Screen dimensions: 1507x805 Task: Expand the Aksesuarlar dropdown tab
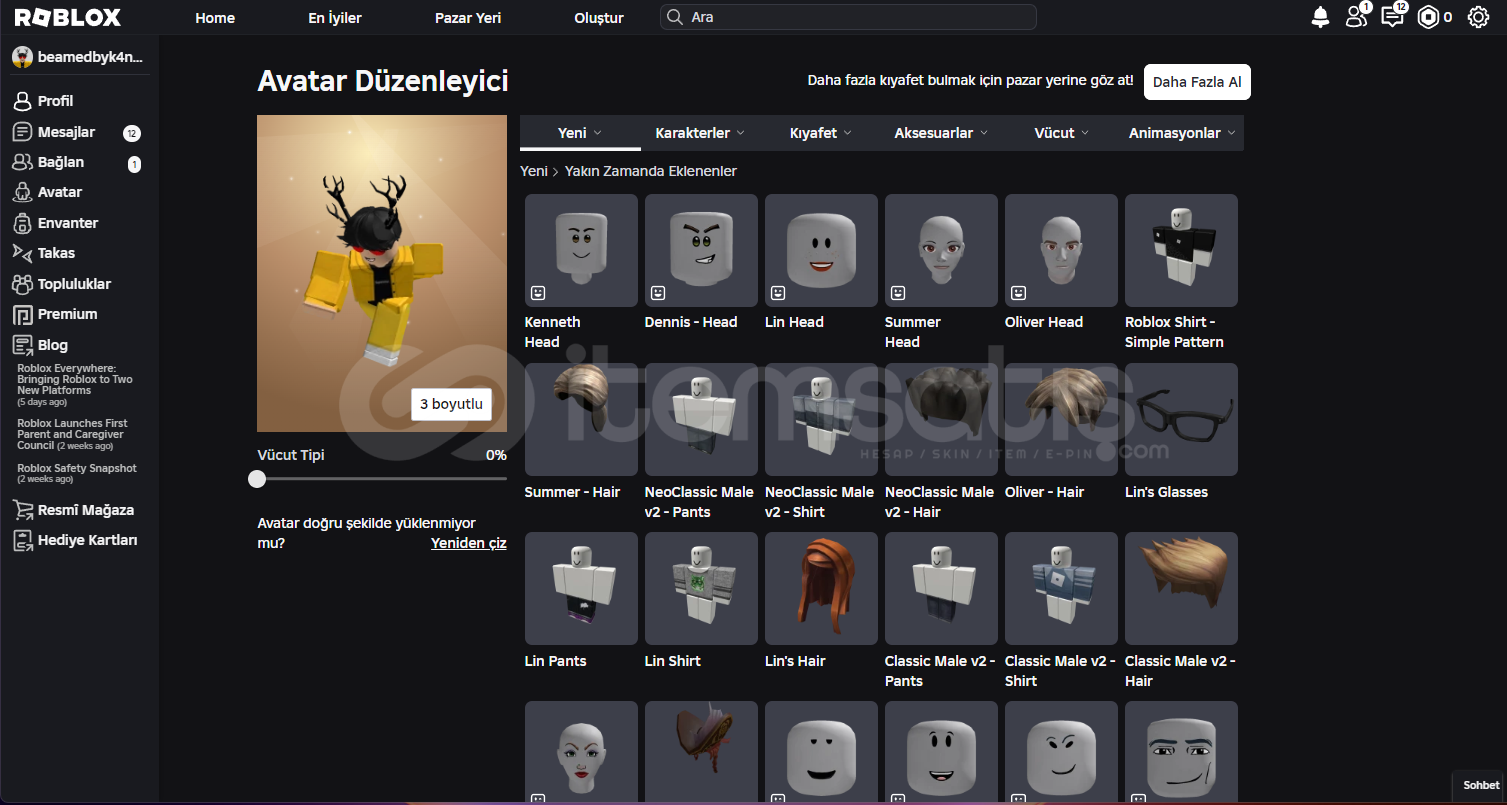(x=940, y=133)
